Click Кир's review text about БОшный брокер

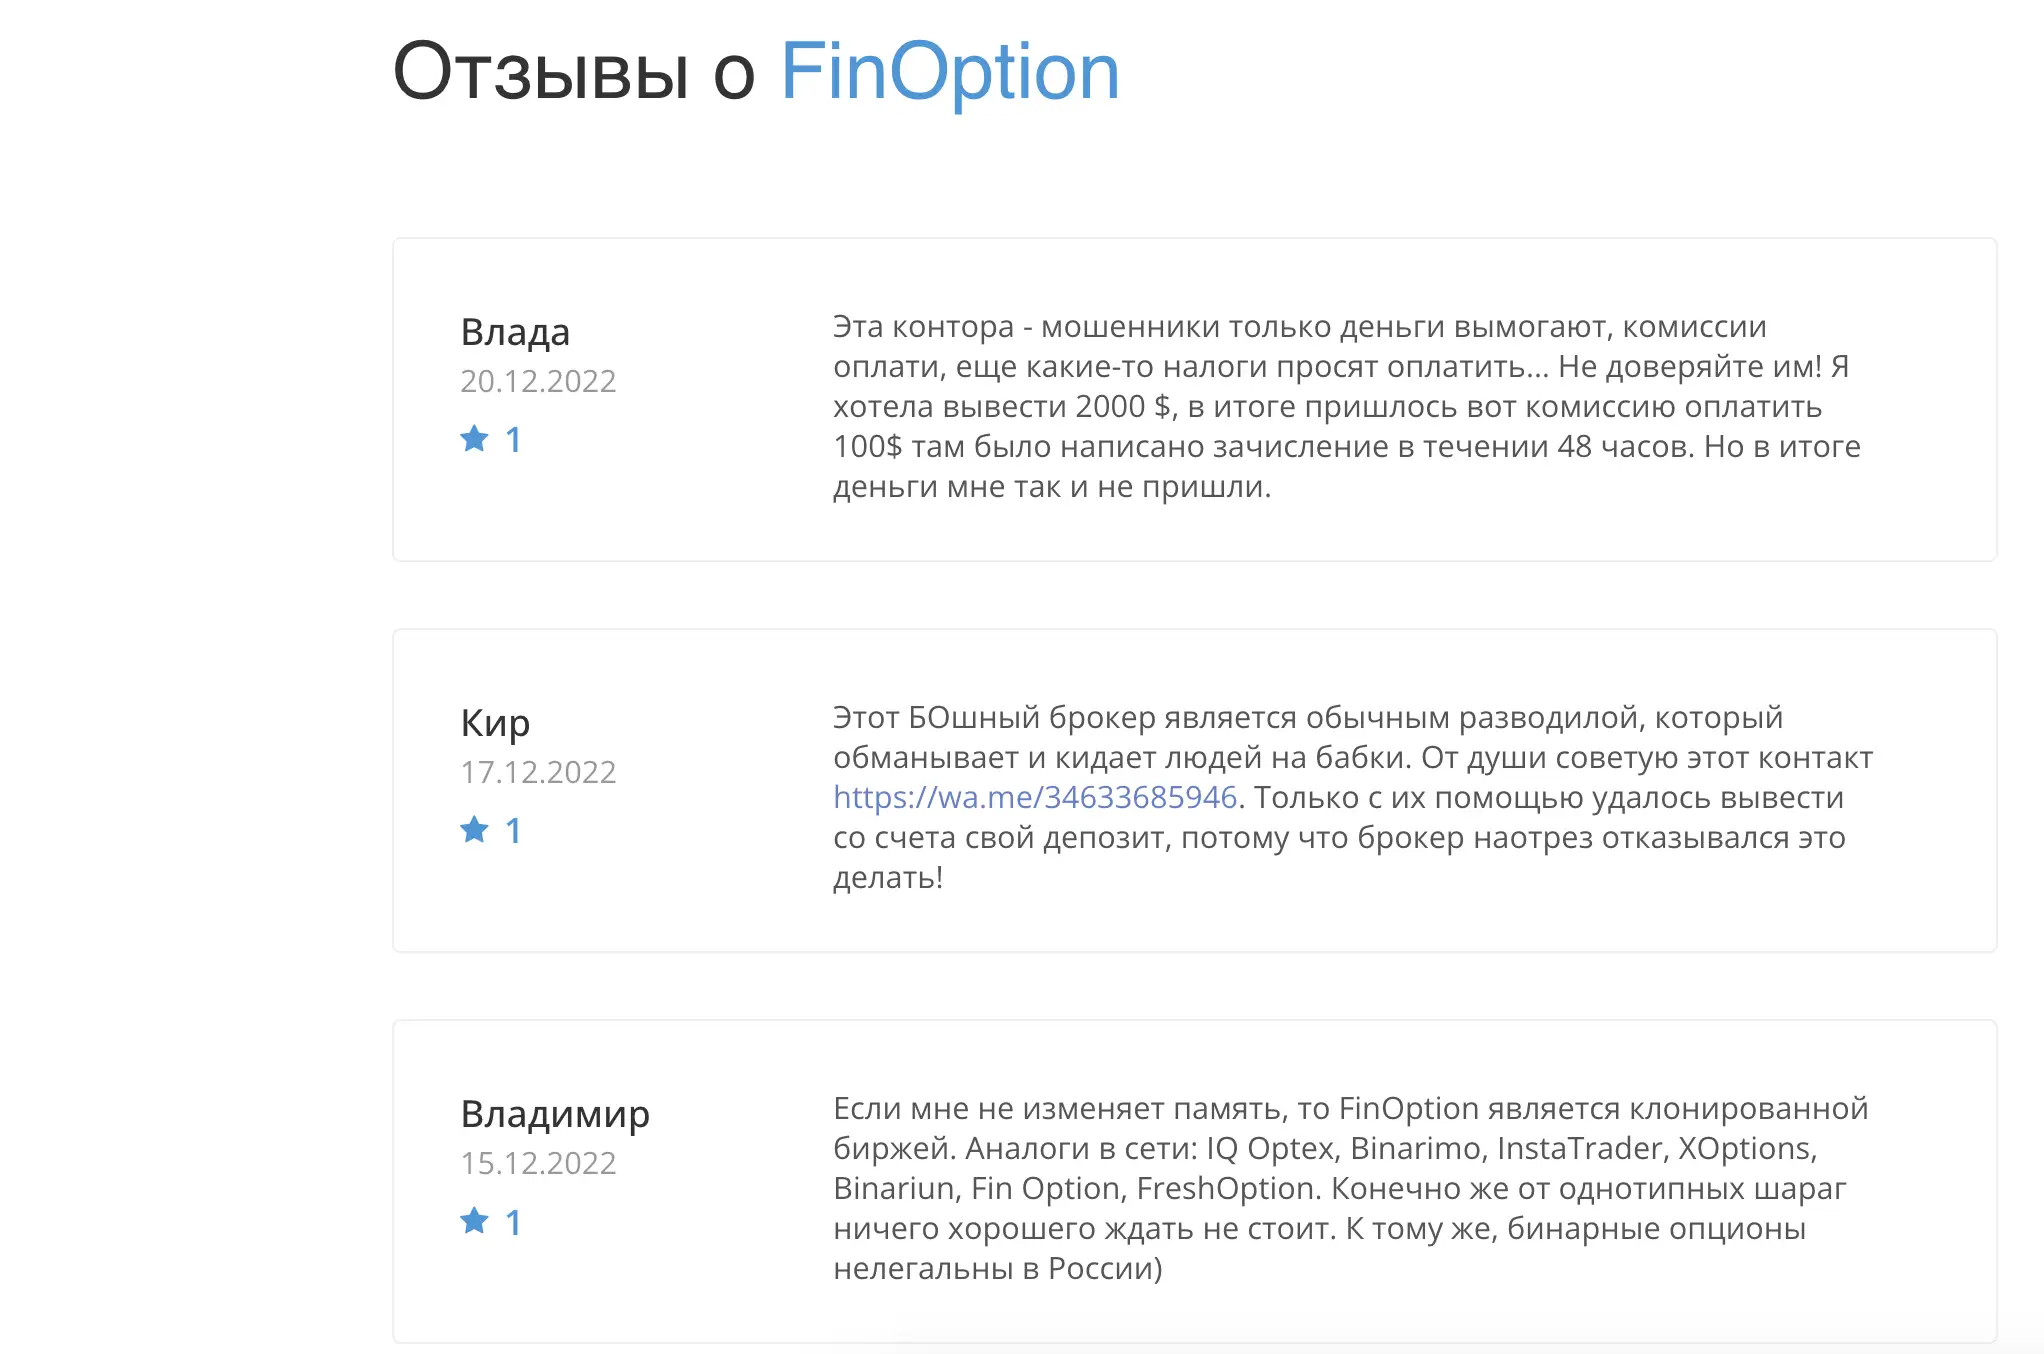click(x=1353, y=798)
